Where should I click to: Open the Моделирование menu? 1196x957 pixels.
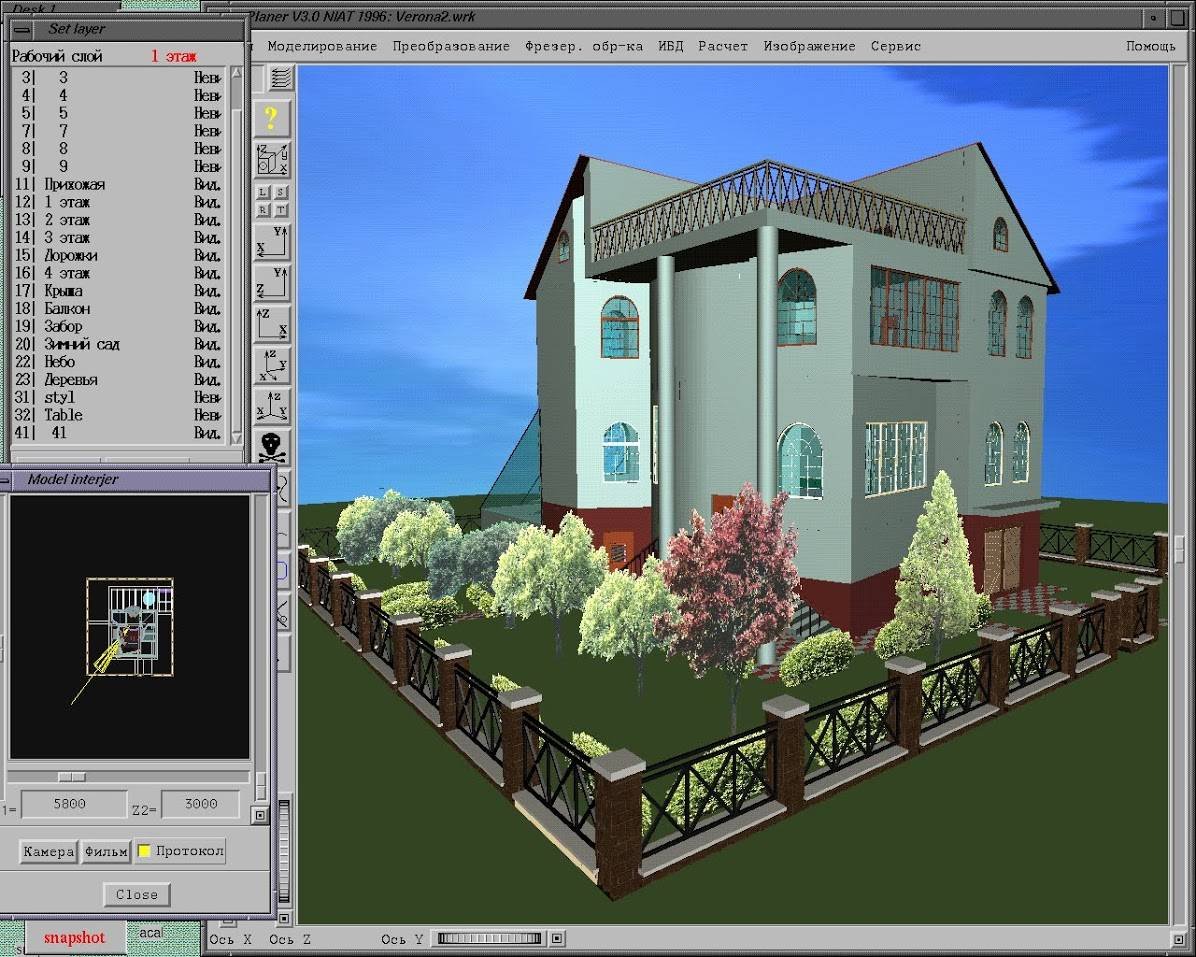[322, 47]
